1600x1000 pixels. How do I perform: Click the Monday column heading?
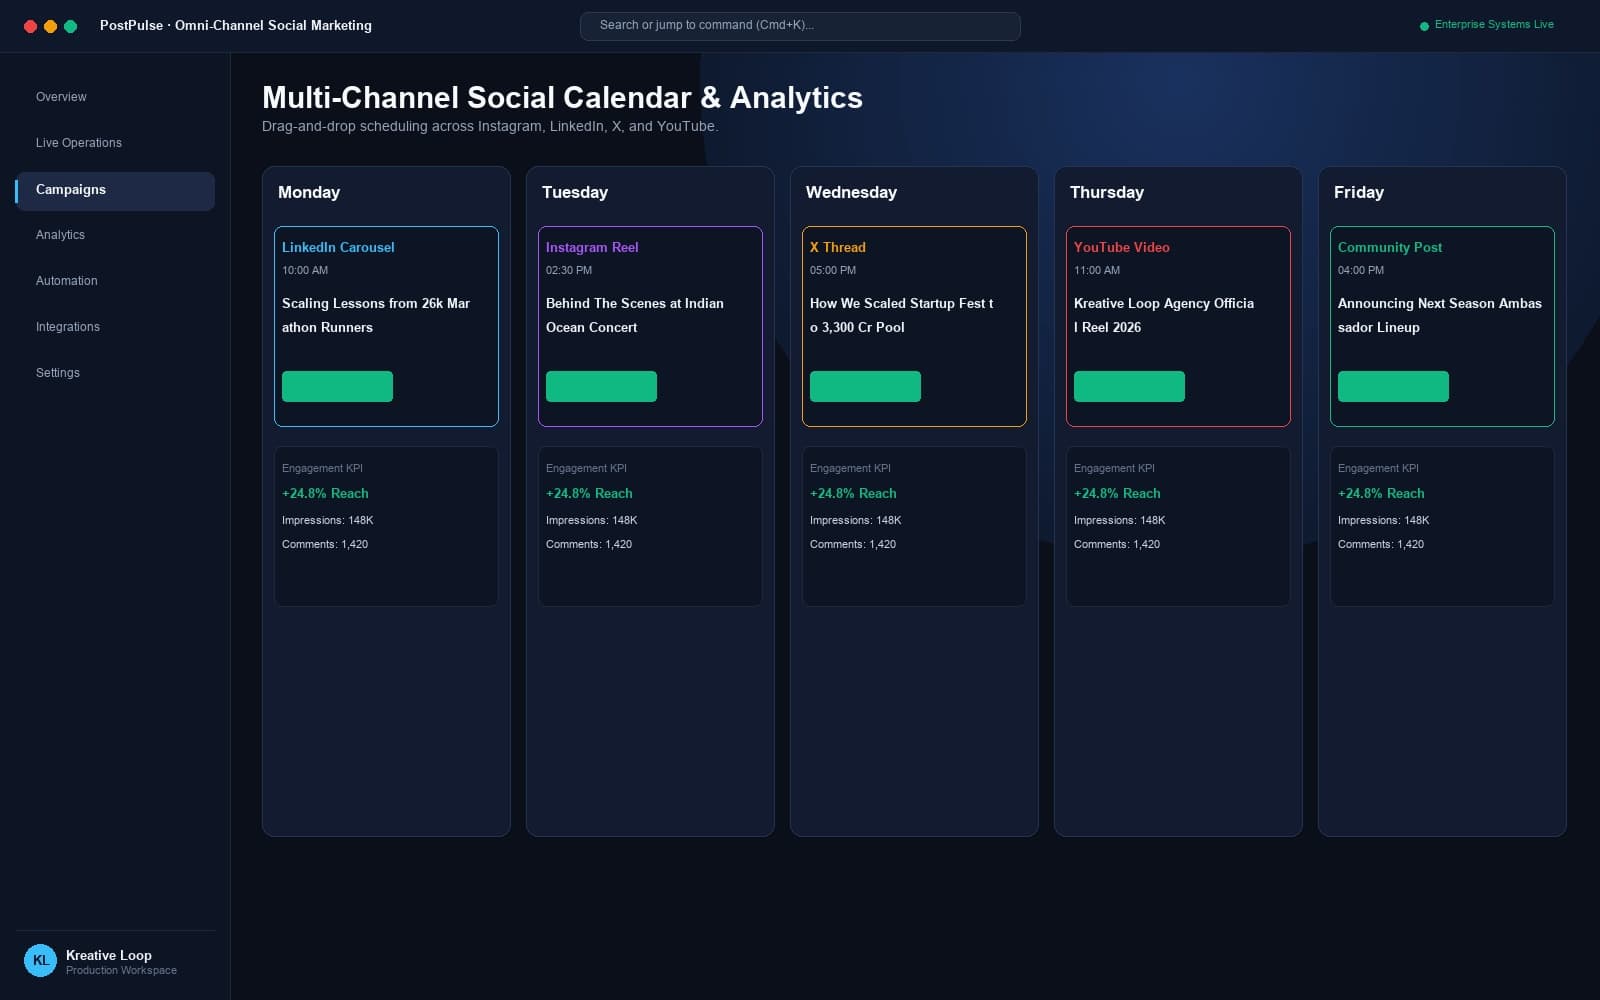coord(309,192)
